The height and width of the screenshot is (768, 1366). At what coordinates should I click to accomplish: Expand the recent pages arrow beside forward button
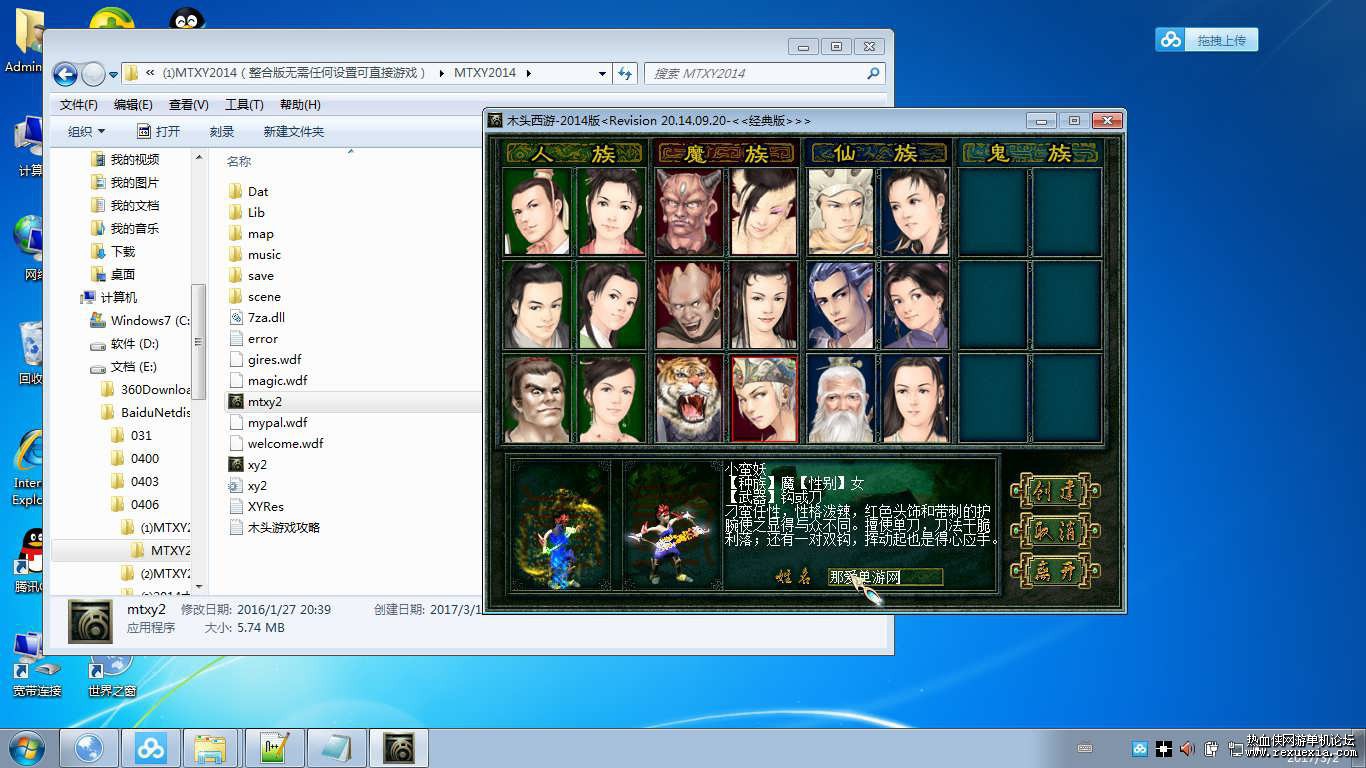pos(113,74)
